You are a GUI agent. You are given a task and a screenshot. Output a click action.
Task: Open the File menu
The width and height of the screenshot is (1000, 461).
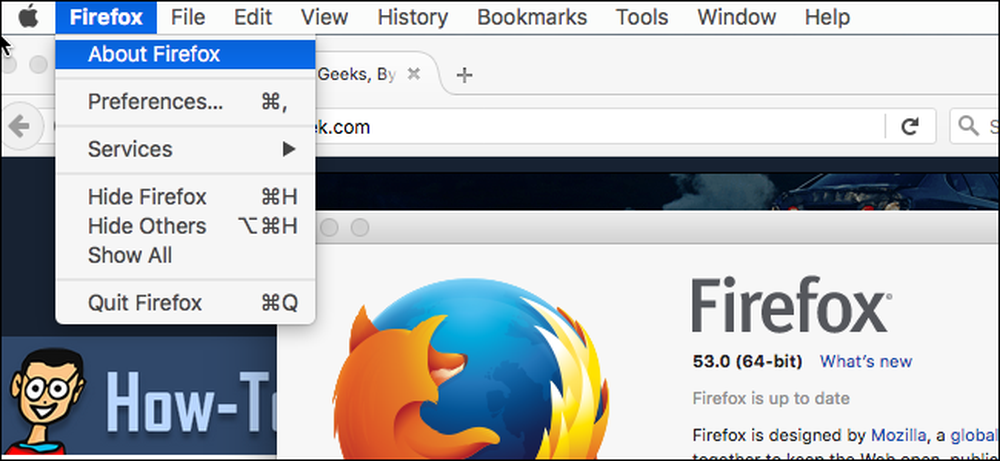pos(188,17)
